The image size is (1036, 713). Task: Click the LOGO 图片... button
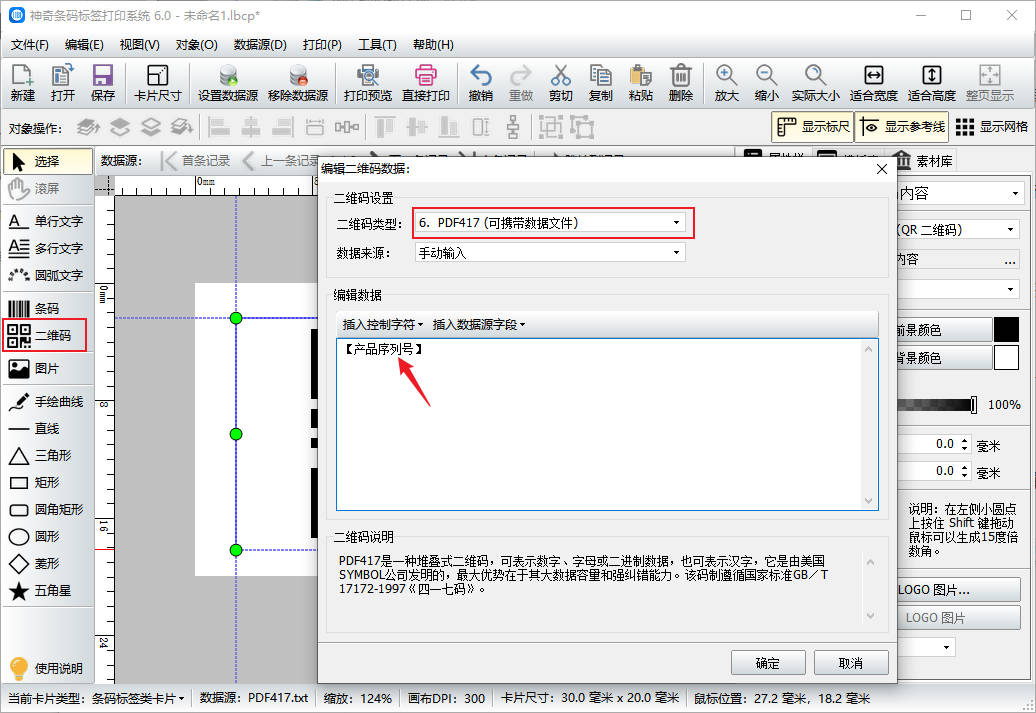[x=959, y=589]
